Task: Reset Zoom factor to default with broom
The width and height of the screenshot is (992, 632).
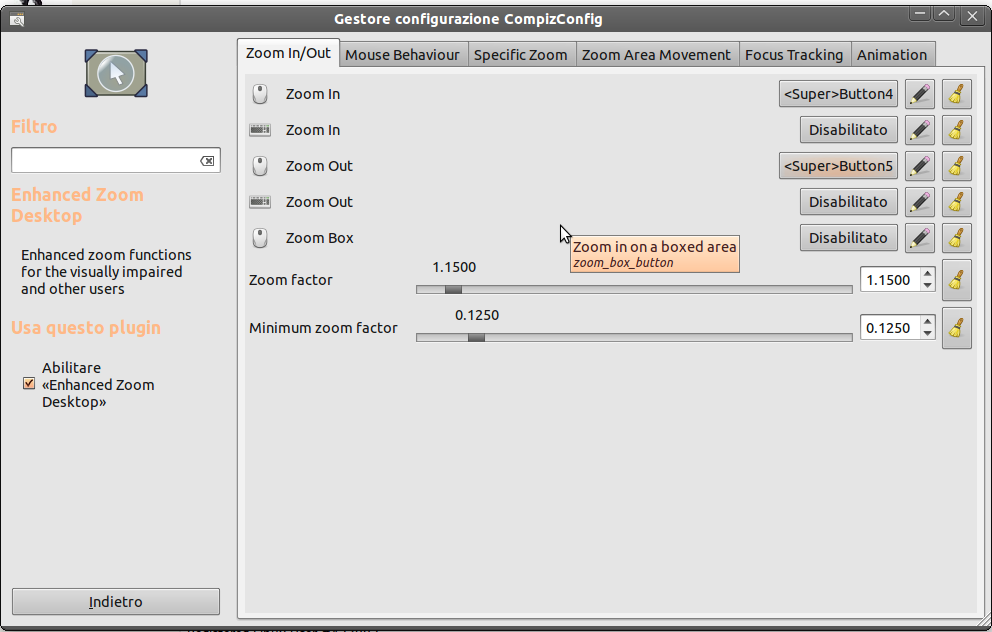Action: tap(957, 280)
